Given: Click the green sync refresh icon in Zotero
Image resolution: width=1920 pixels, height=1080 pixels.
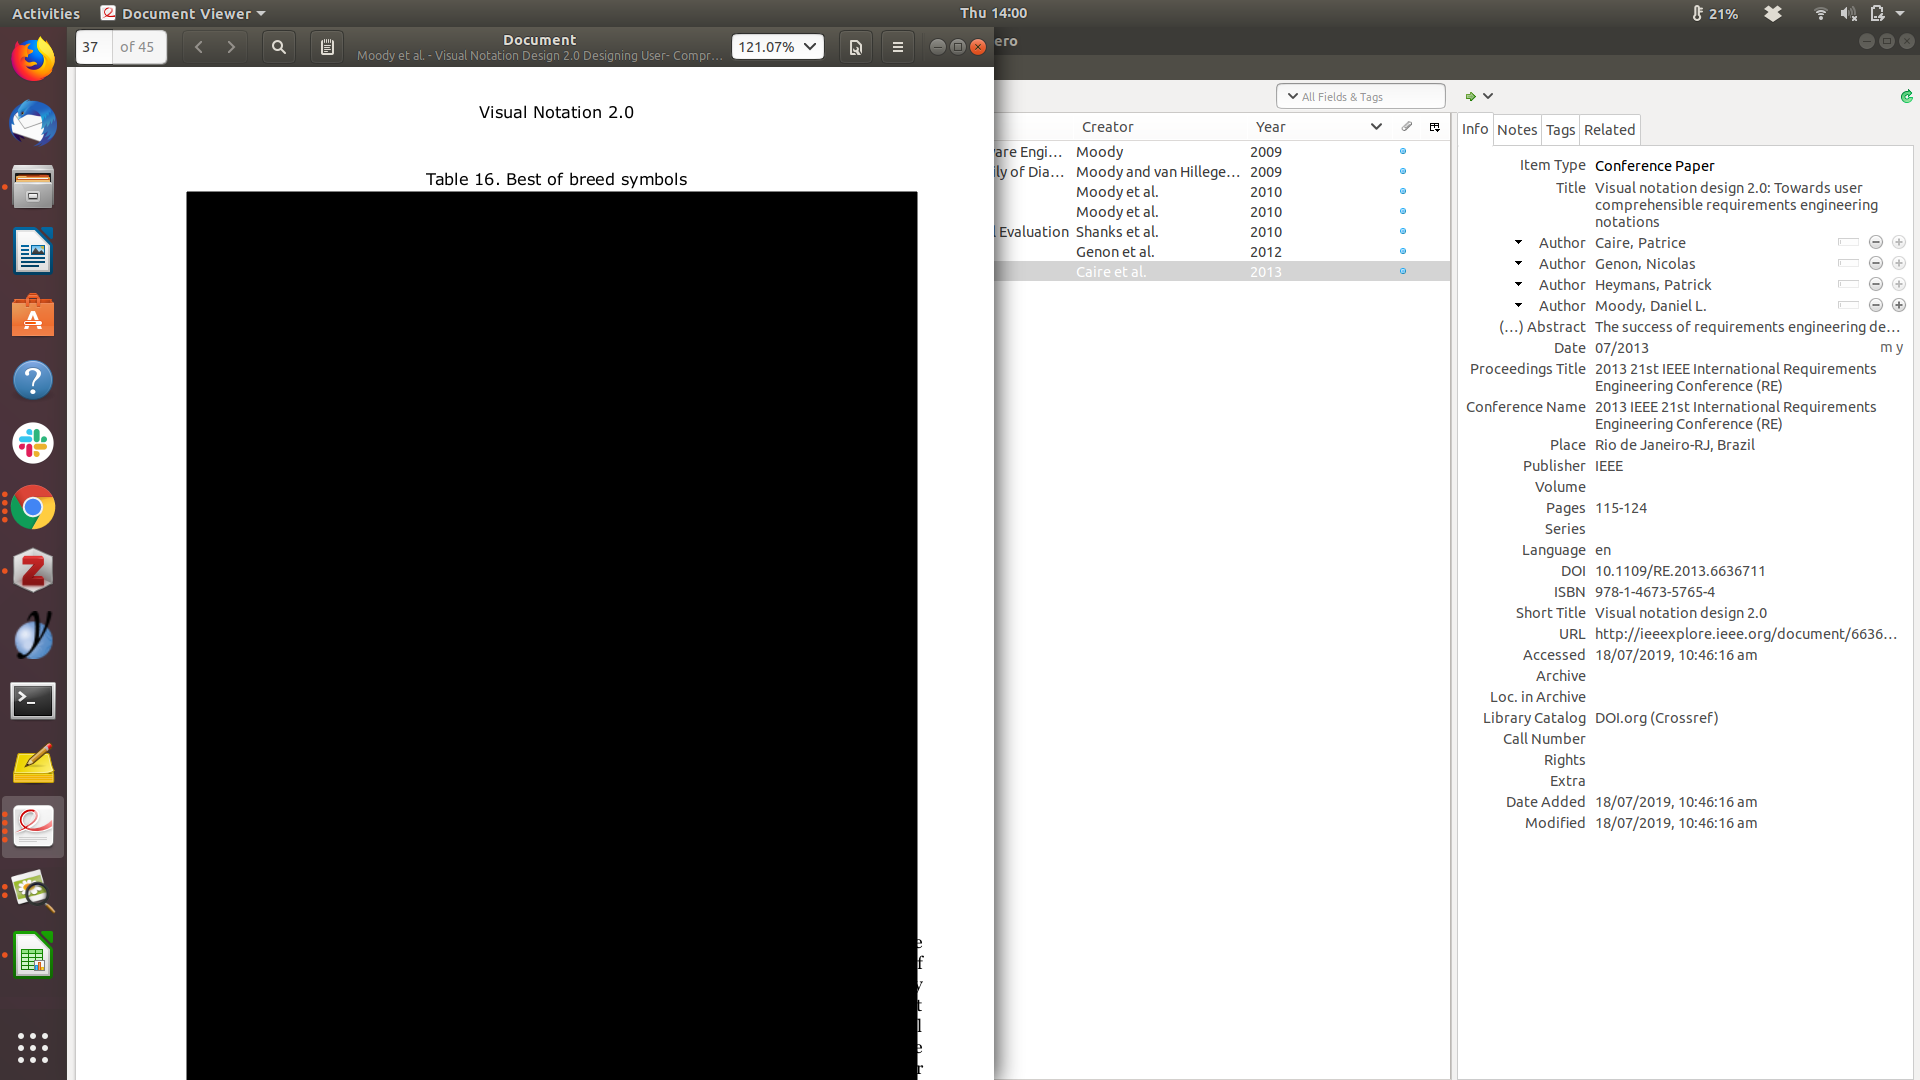Looking at the screenshot, I should (x=1906, y=97).
